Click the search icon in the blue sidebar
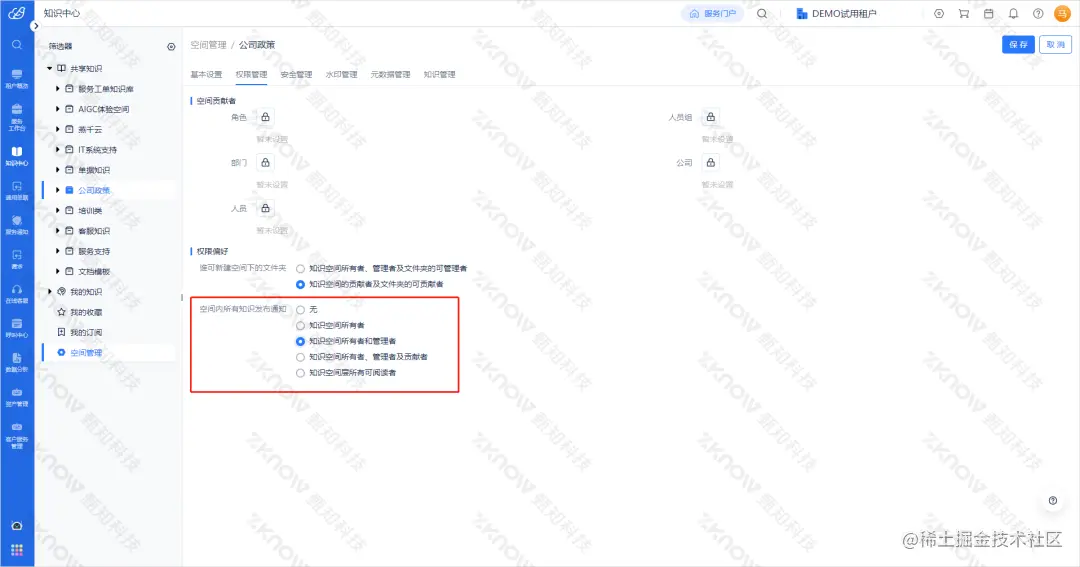Image resolution: width=1080 pixels, height=567 pixels. [17, 45]
